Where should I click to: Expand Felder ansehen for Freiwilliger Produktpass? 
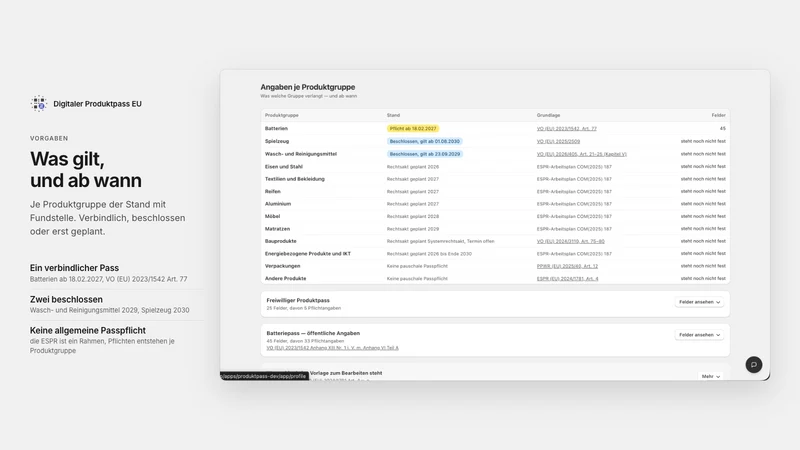(x=699, y=302)
